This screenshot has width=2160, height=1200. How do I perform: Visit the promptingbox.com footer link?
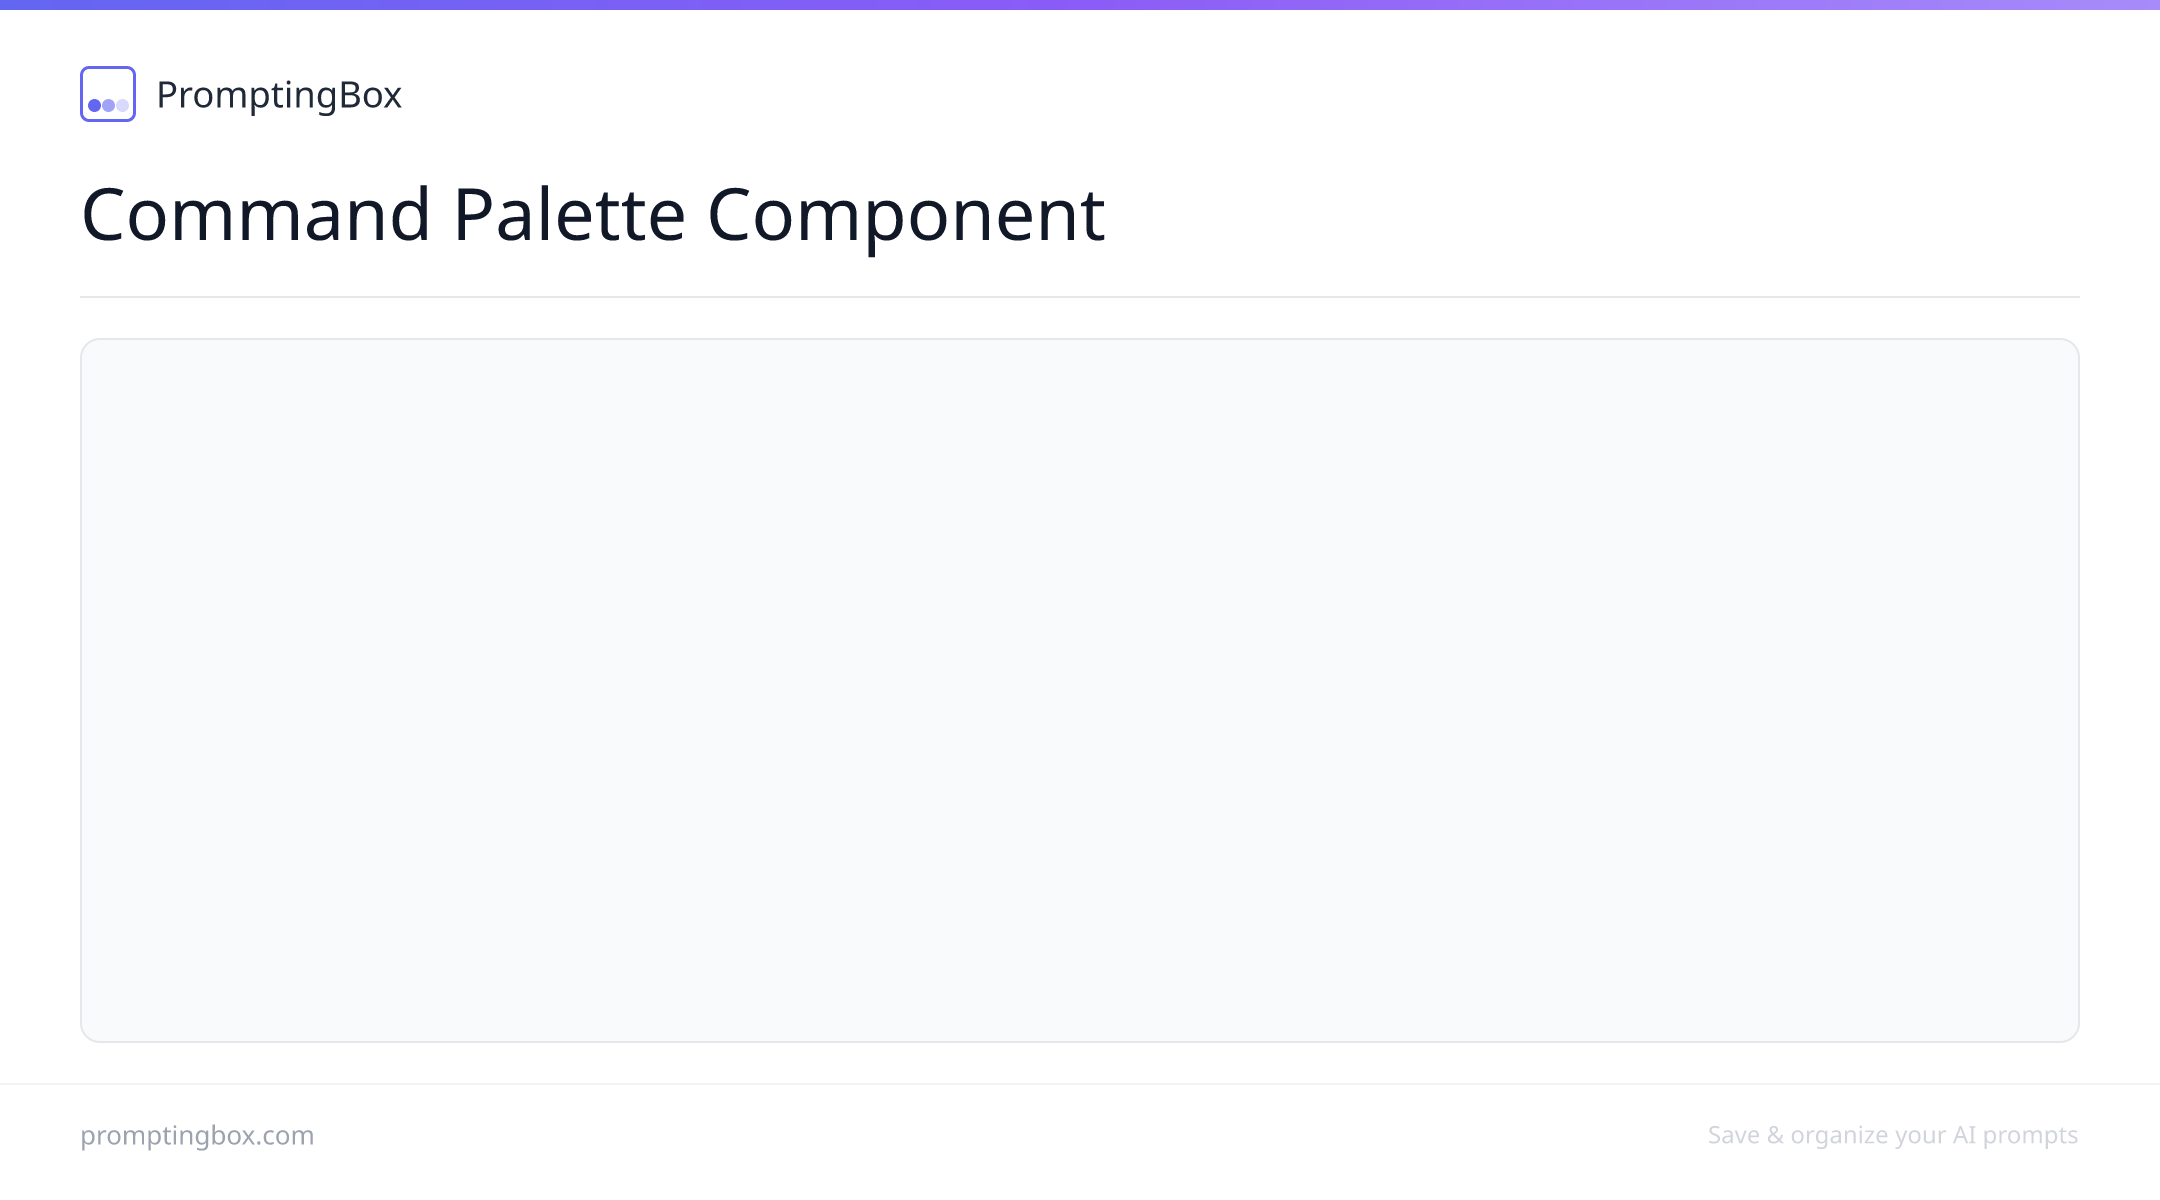[197, 1136]
